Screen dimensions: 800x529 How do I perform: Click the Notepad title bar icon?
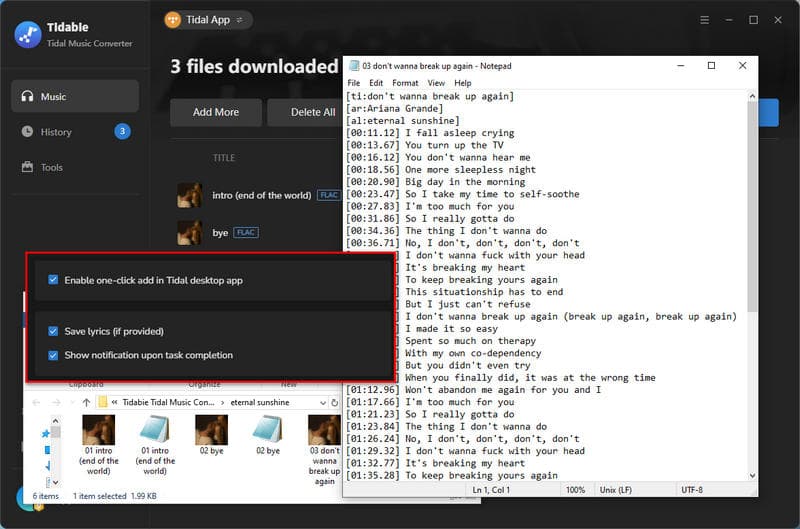(354, 66)
